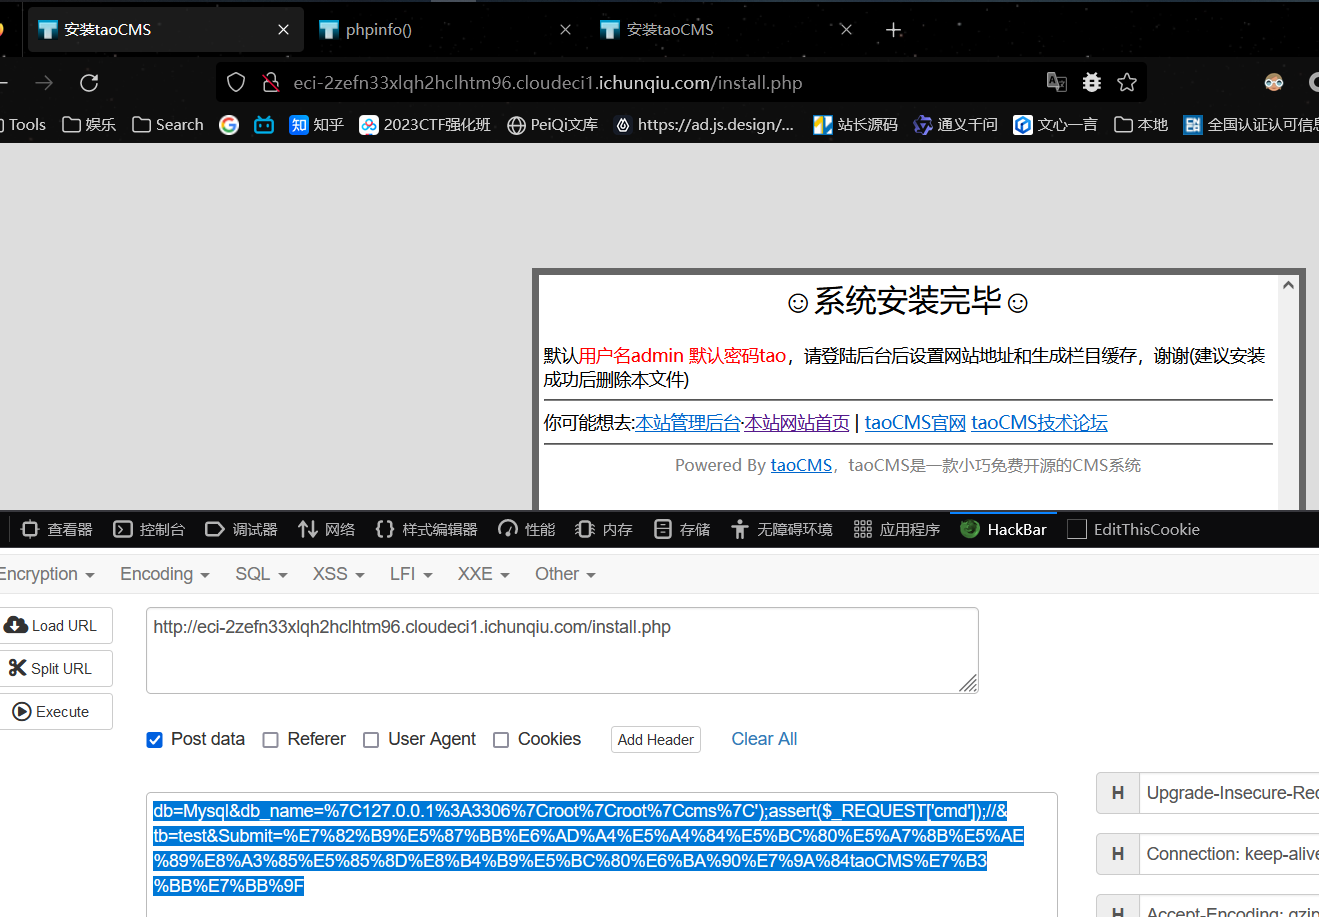The height and width of the screenshot is (917, 1319).
Task: Open the ad.js.design bookmark
Action: pos(704,125)
